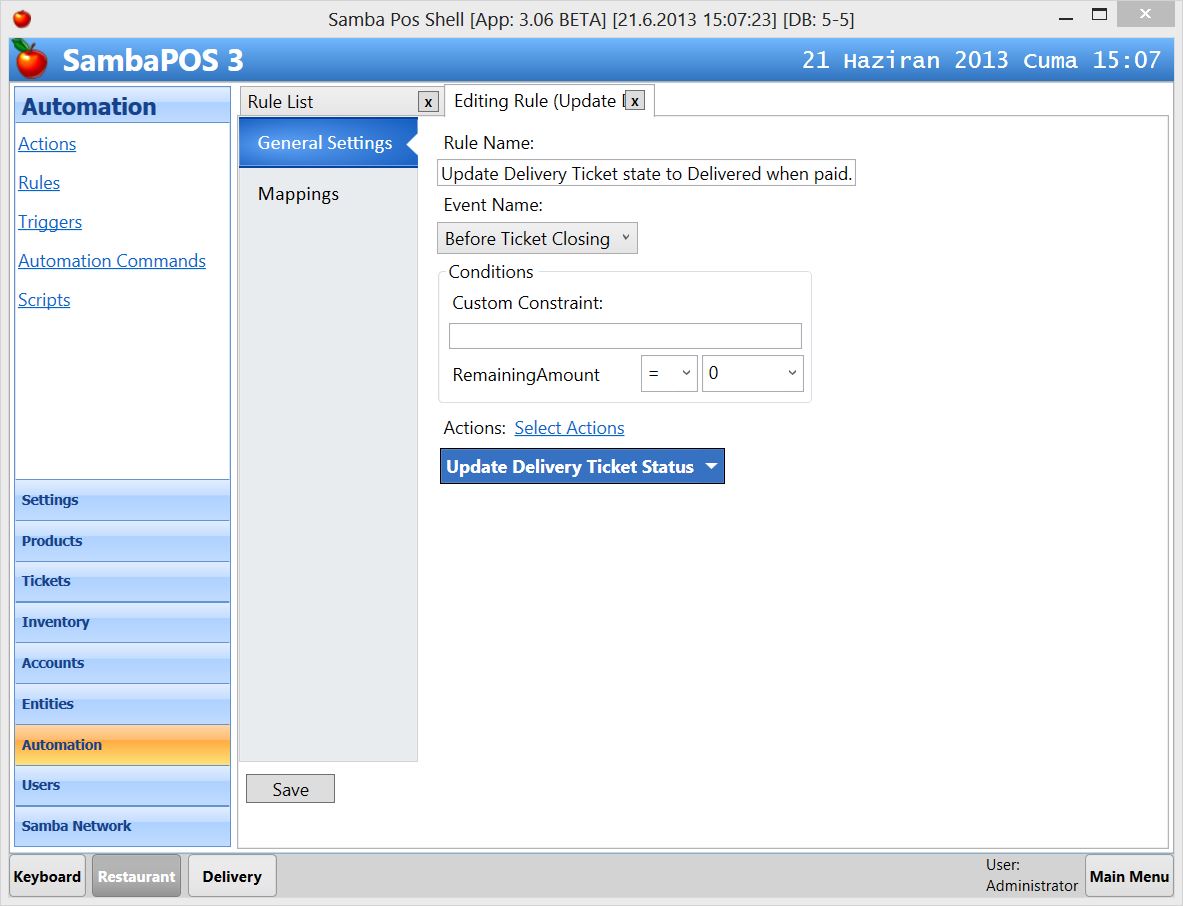Expand the Accounts section
This screenshot has height=906, width=1183.
(52, 663)
